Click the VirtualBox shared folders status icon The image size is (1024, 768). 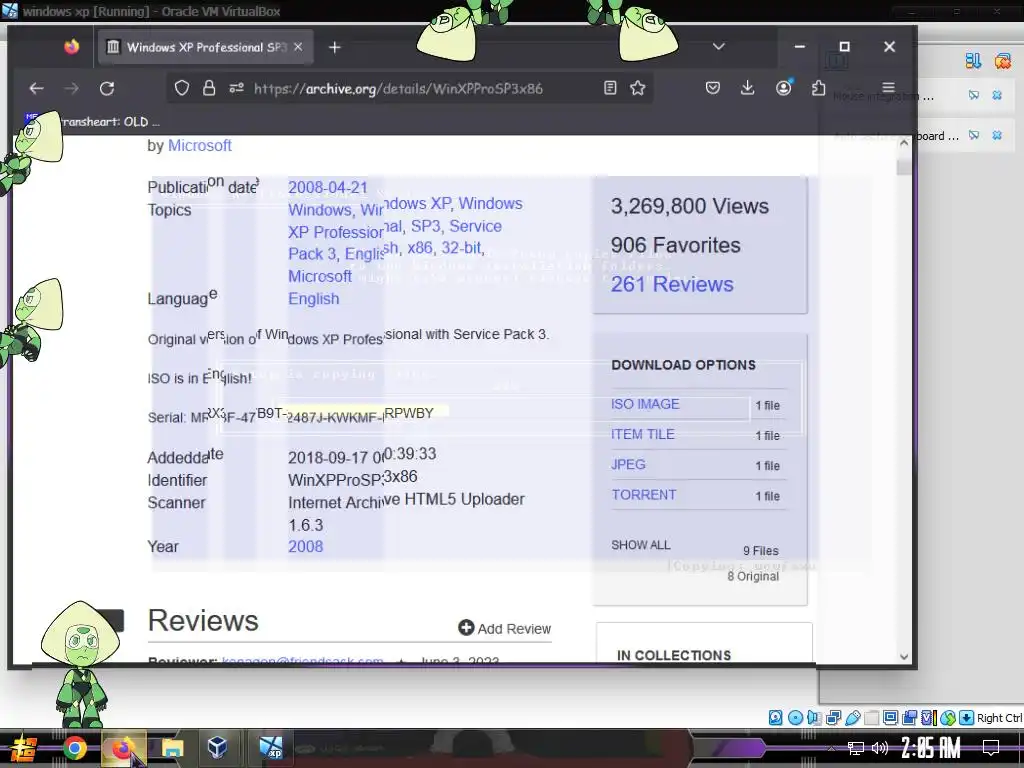(x=871, y=718)
